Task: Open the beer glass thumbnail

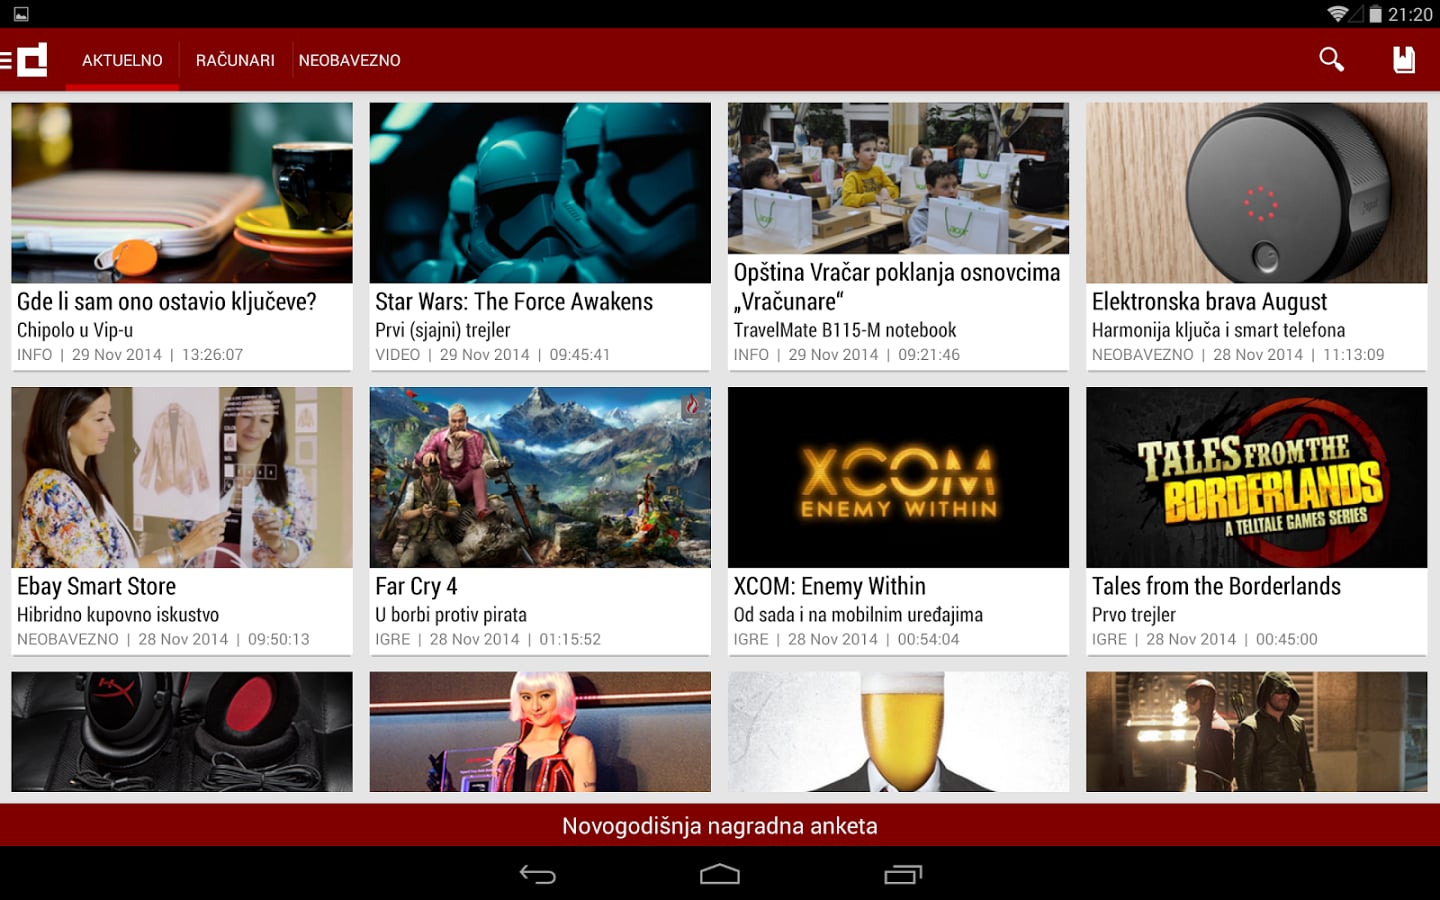Action: [898, 732]
